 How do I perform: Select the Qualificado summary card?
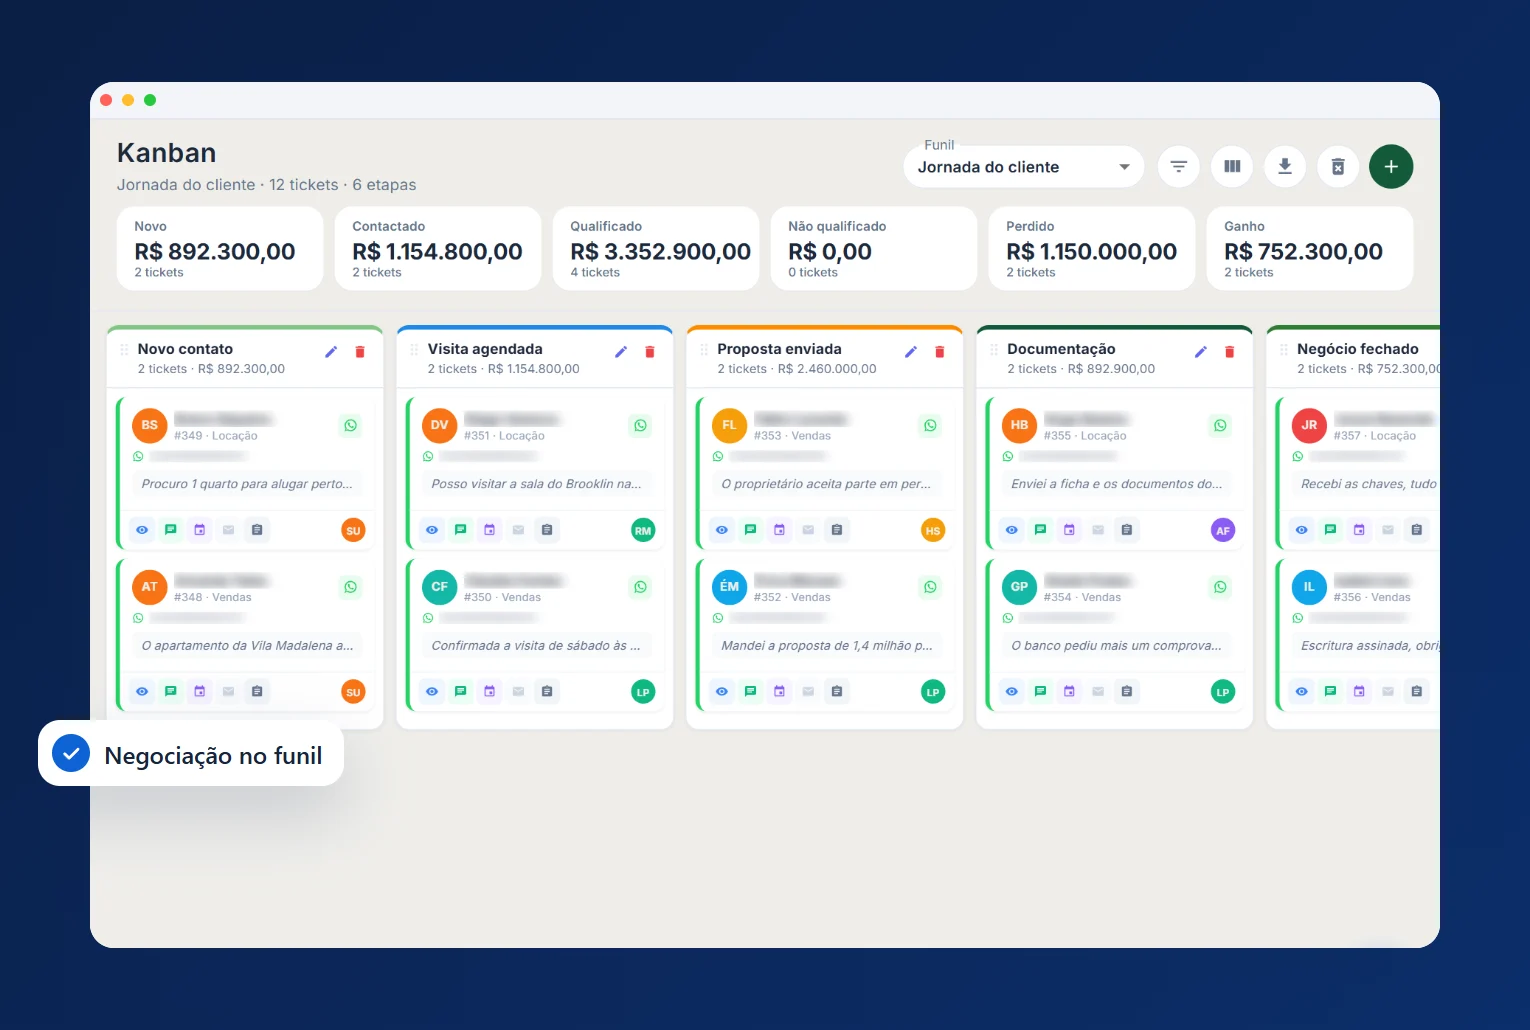656,249
